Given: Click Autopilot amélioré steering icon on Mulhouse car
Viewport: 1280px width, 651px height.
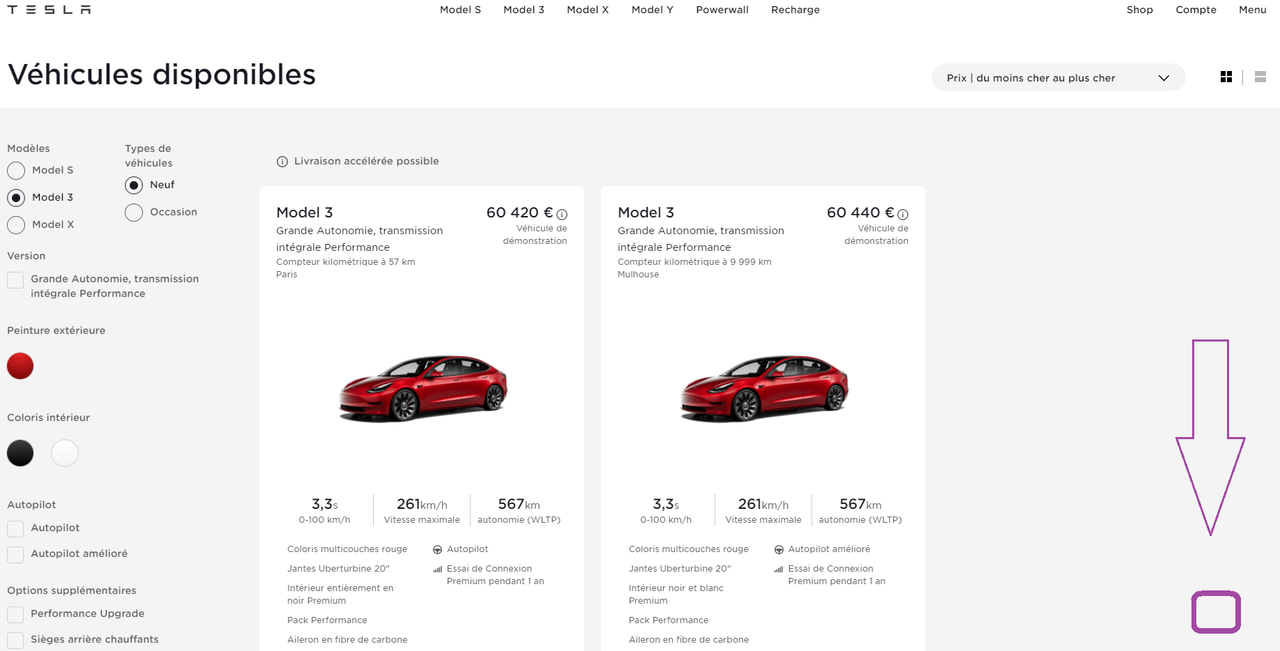Looking at the screenshot, I should pyautogui.click(x=779, y=550).
